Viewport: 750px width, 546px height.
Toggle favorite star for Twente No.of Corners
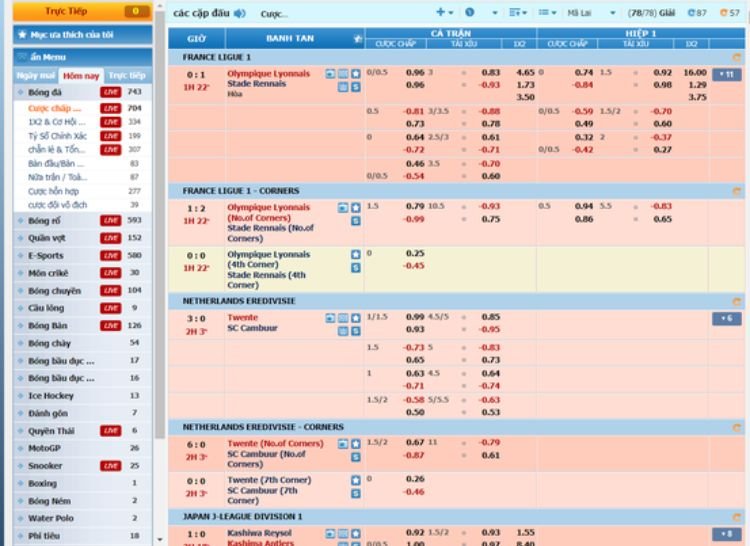pos(355,443)
